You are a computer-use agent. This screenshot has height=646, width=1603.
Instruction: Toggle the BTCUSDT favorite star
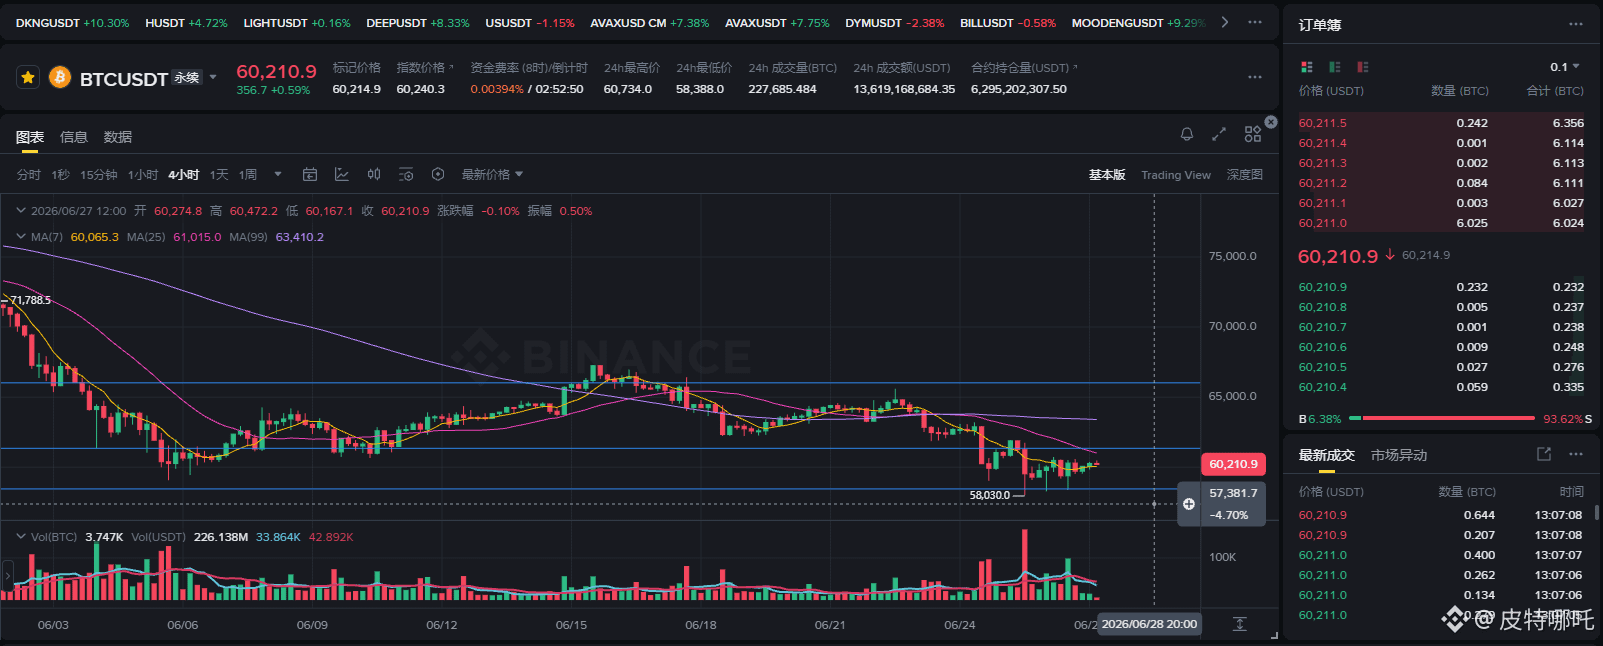pos(28,77)
